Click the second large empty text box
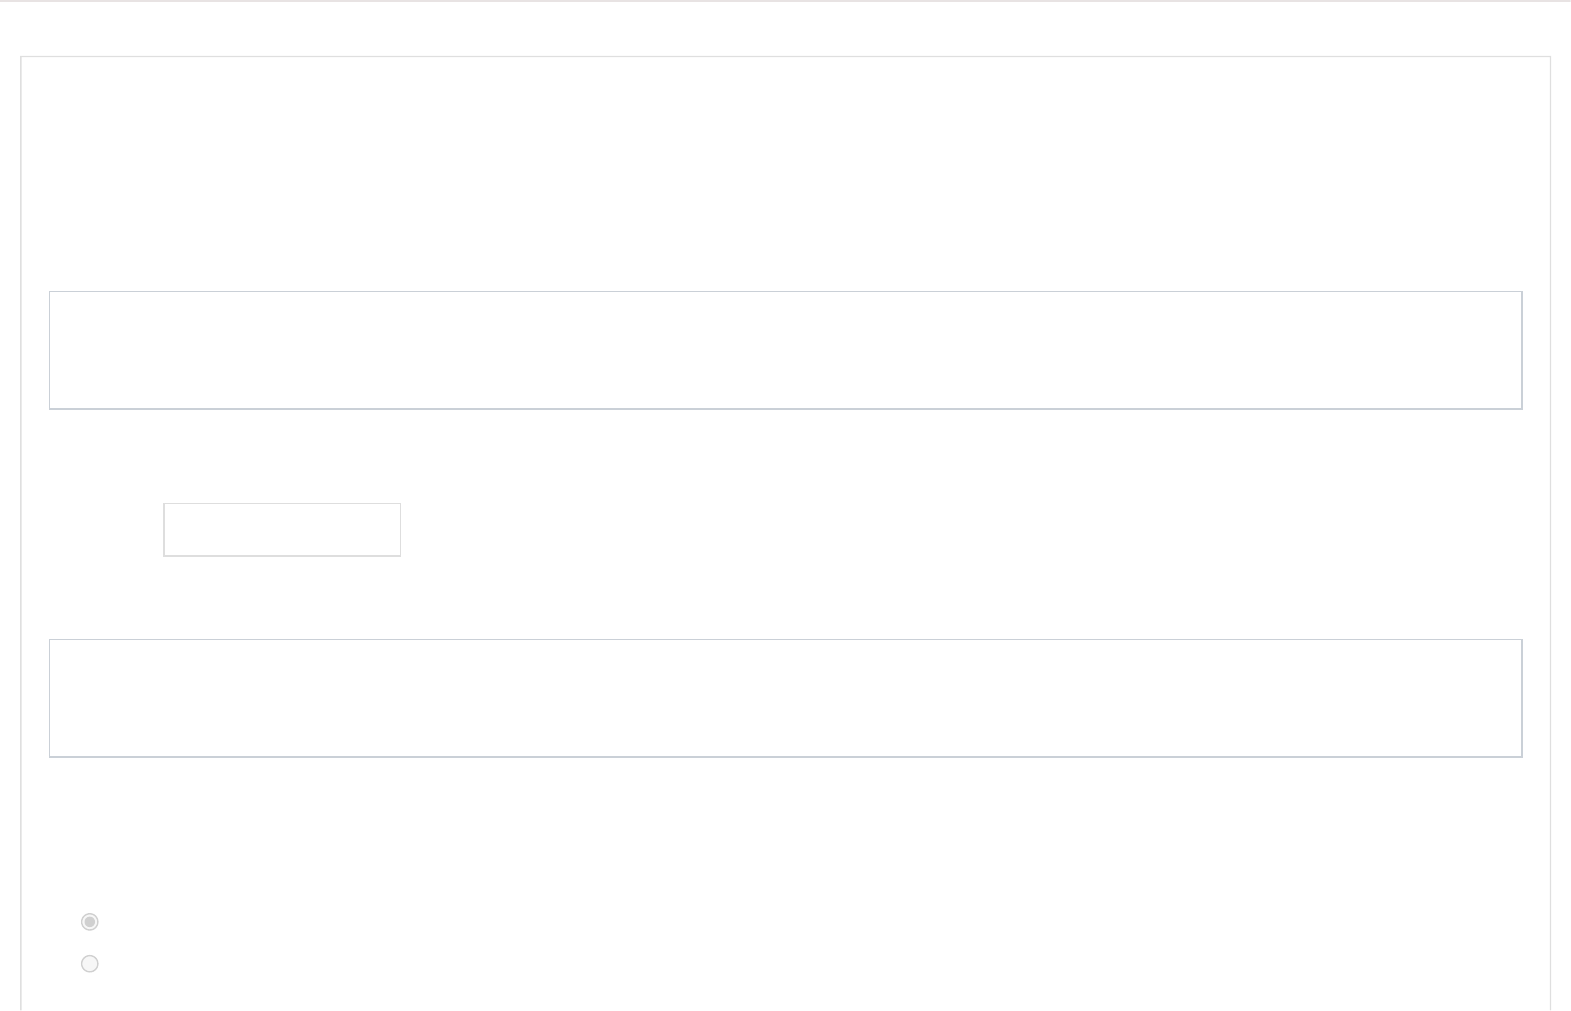This screenshot has width=1571, height=1011. point(785,698)
